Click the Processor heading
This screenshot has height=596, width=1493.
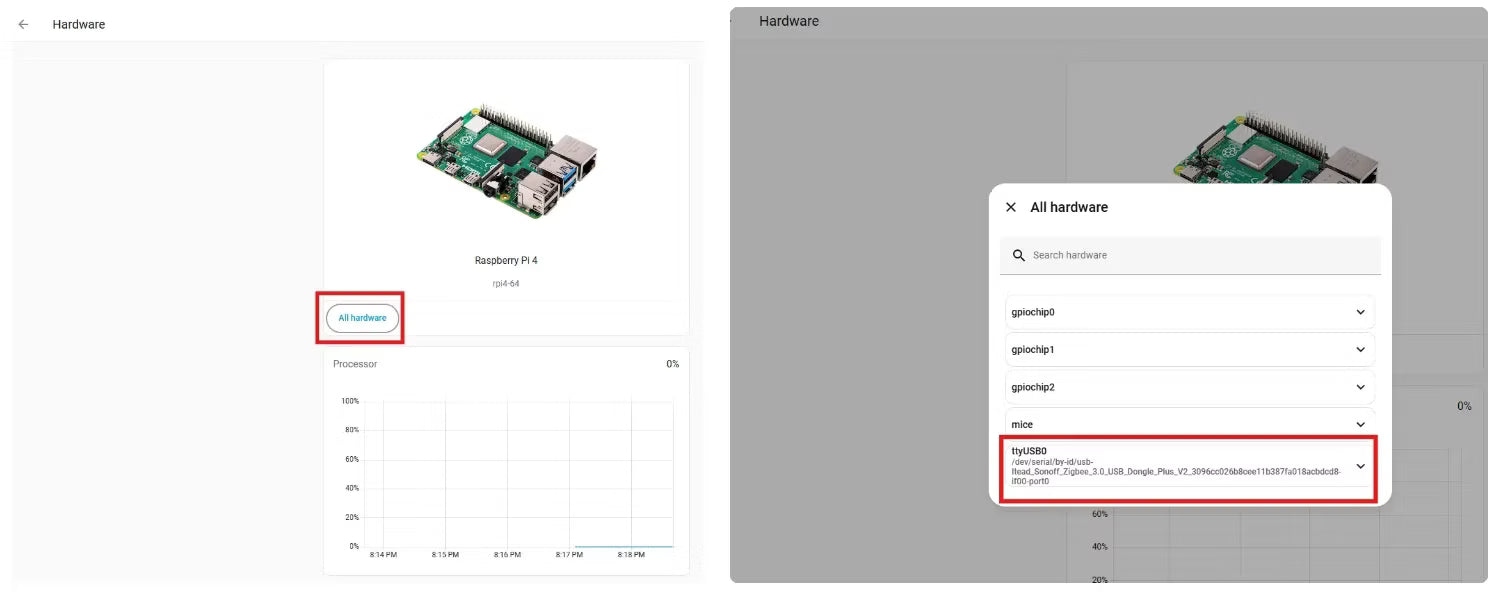[x=355, y=364]
